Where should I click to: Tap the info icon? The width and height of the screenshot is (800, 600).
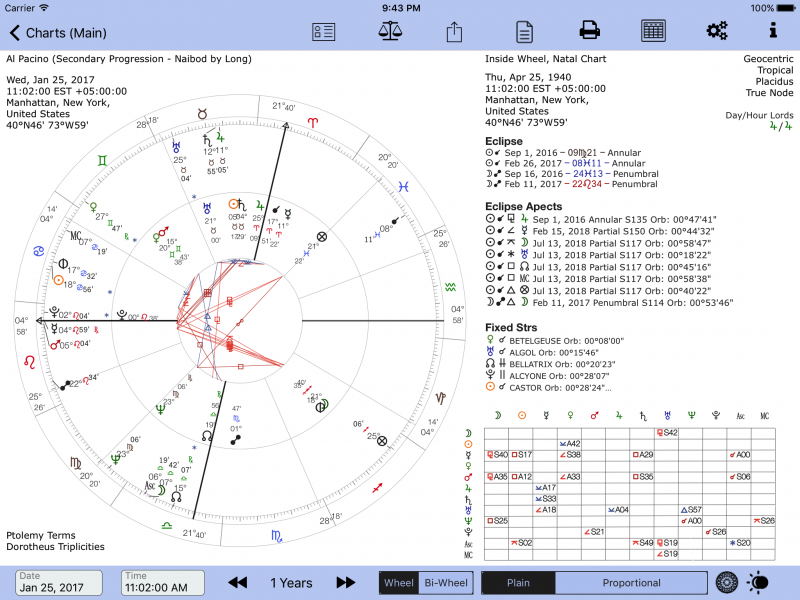[x=773, y=31]
